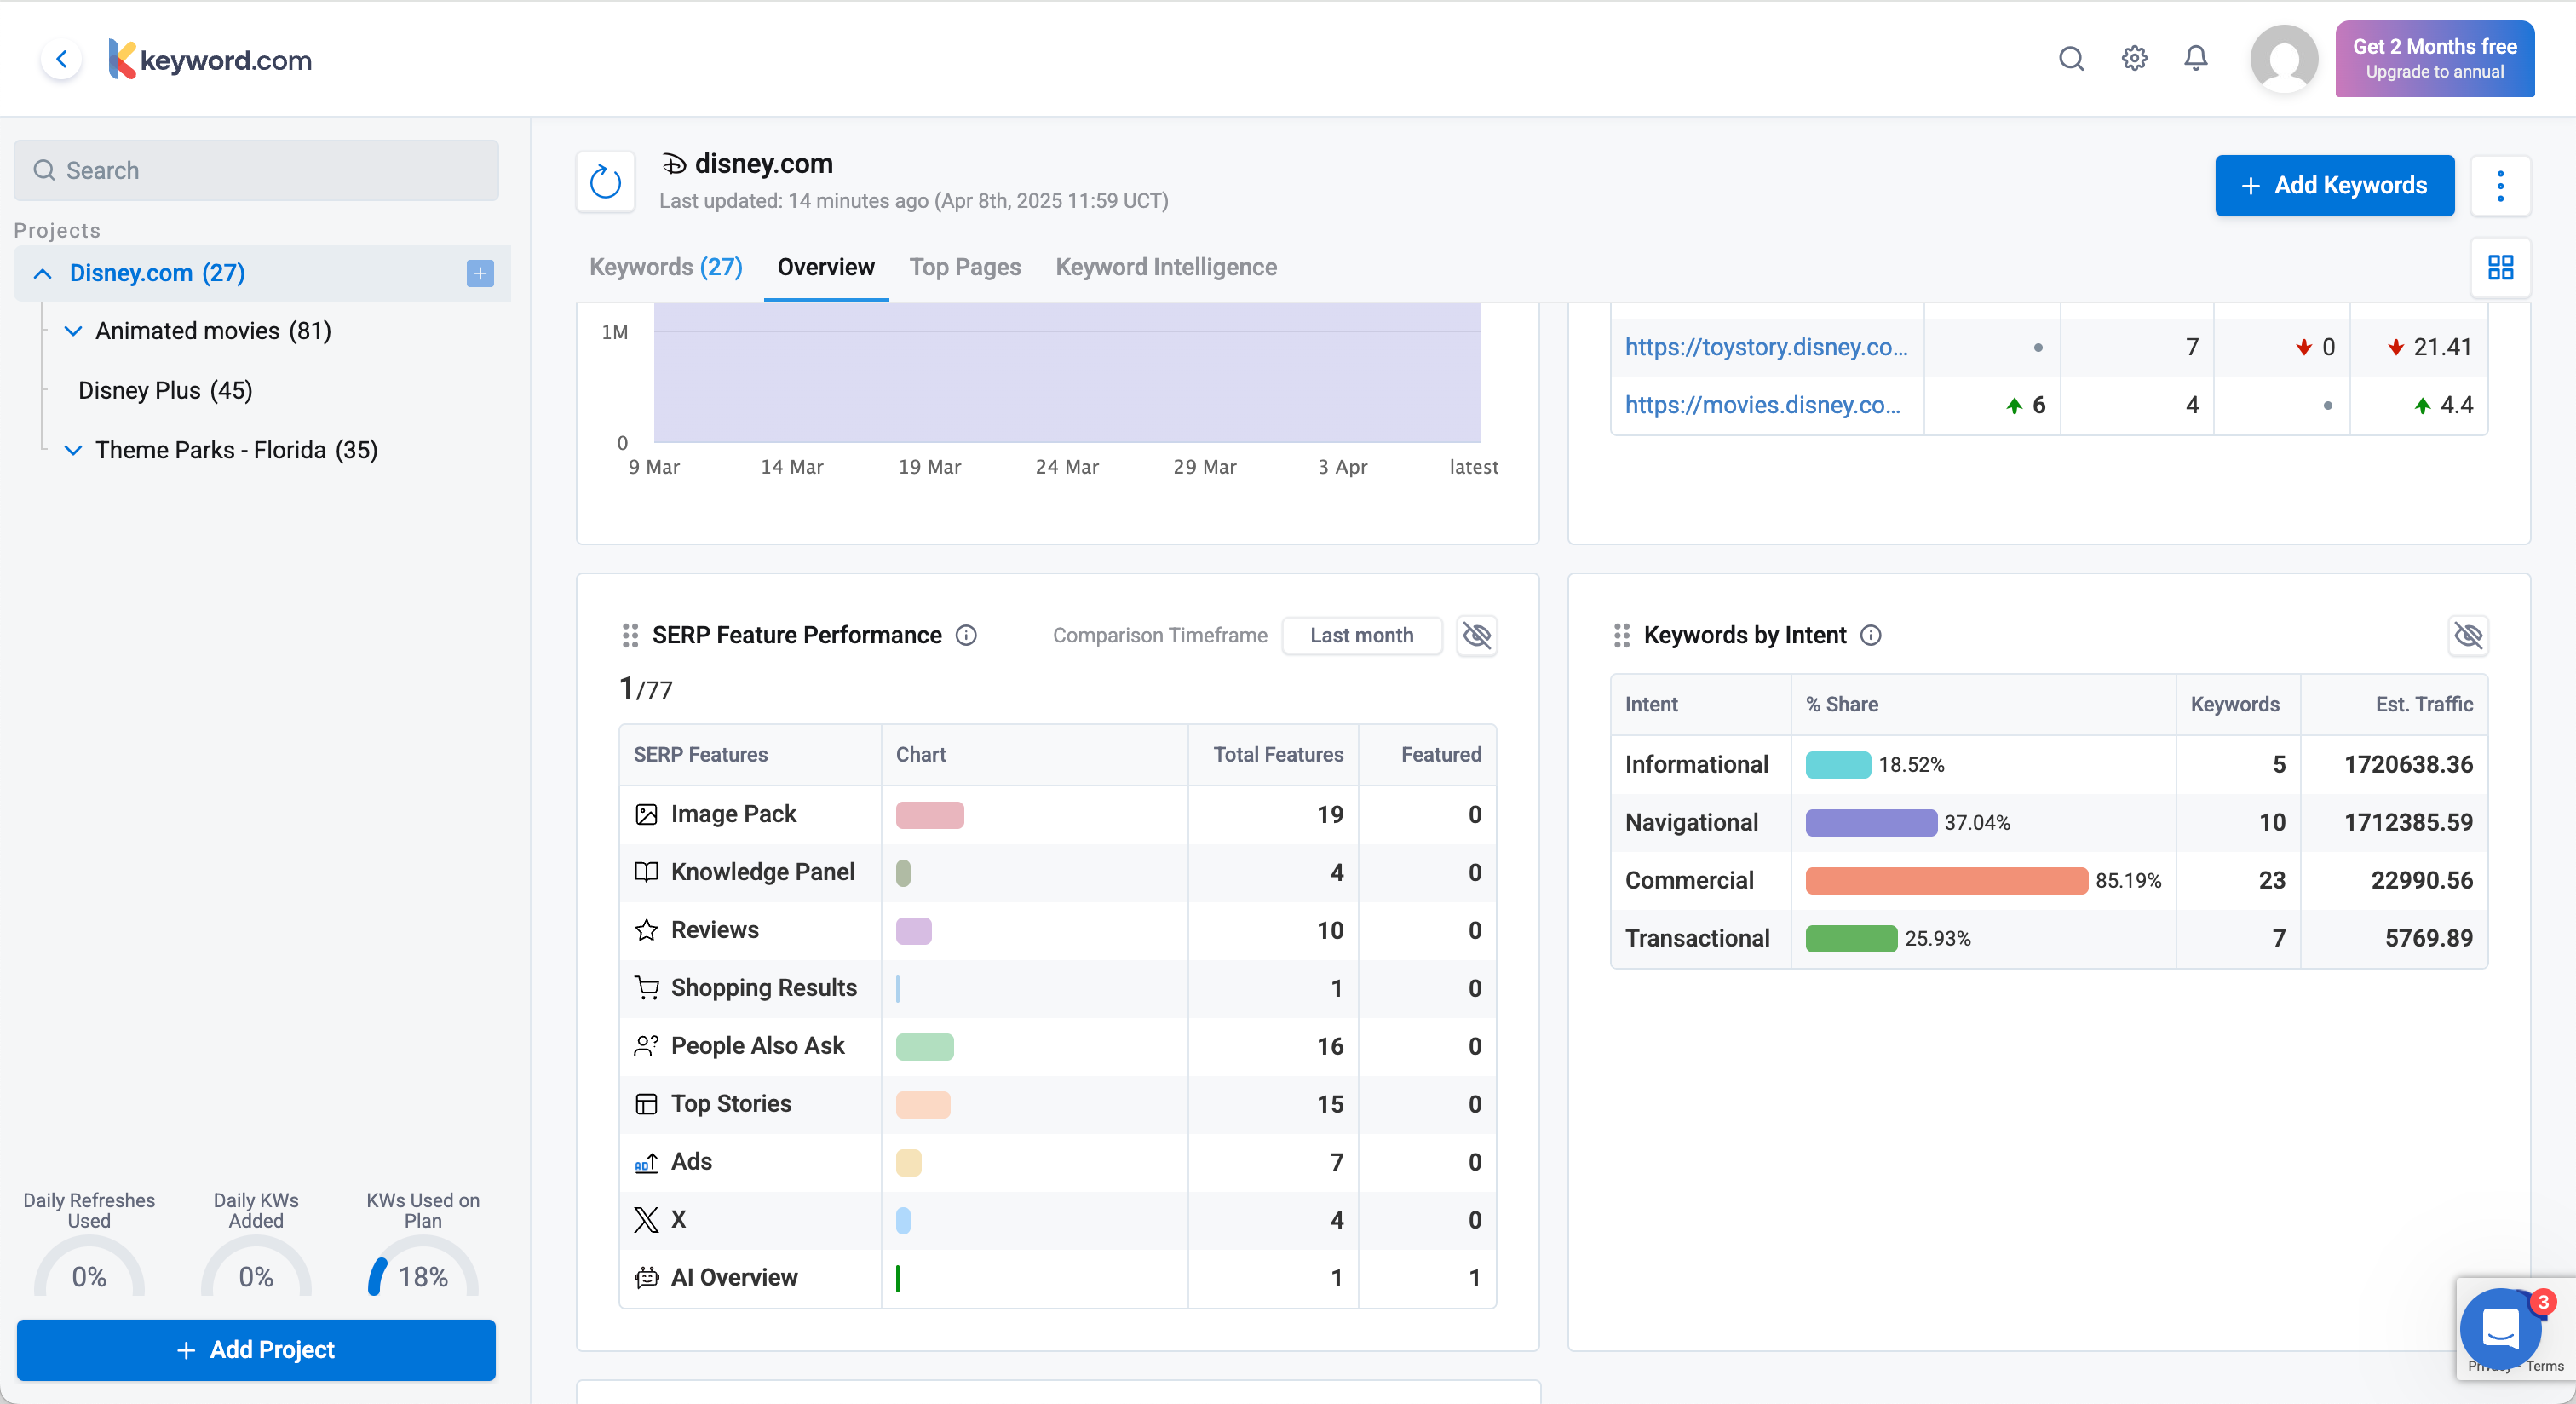The image size is (2576, 1404).
Task: Open the chat support bubble
Action: tap(2499, 1328)
